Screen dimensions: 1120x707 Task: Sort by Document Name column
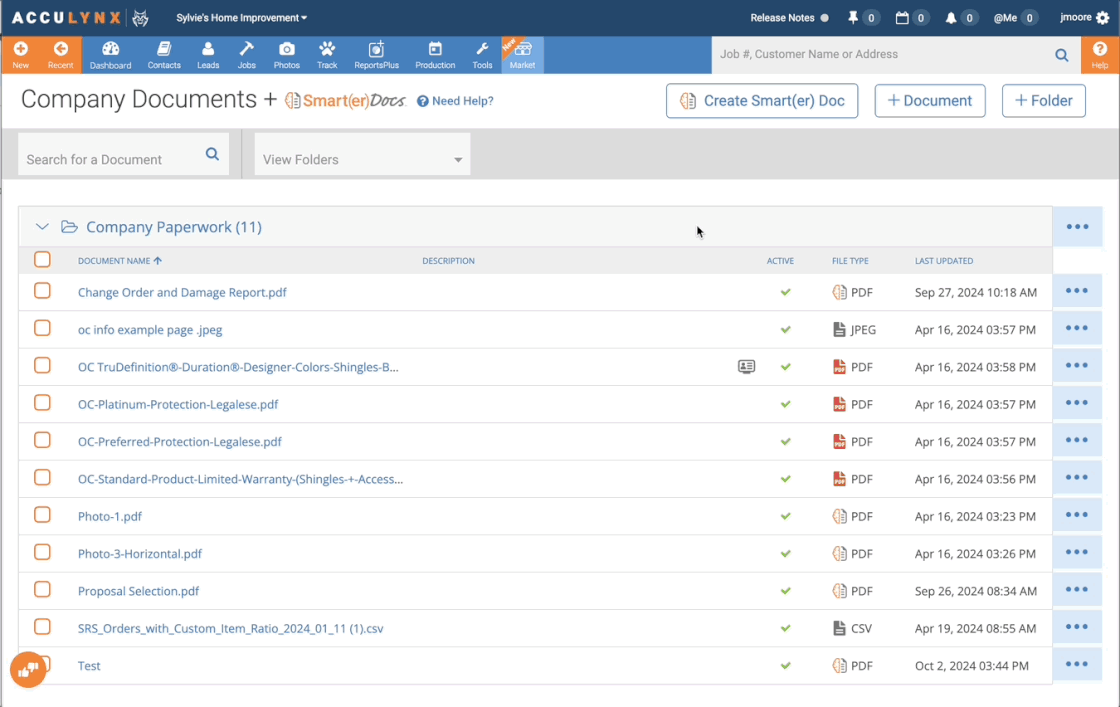pyautogui.click(x=119, y=261)
